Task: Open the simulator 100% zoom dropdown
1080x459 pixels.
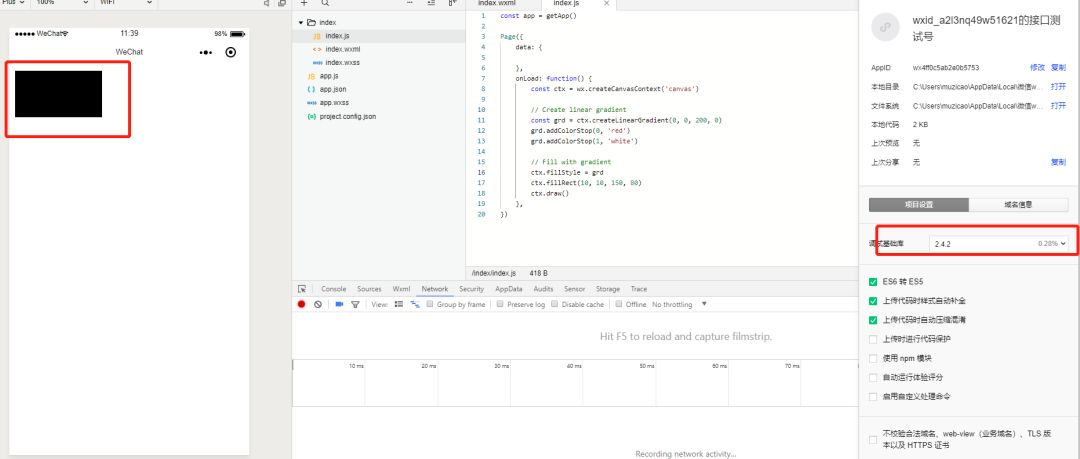Action: coord(62,3)
